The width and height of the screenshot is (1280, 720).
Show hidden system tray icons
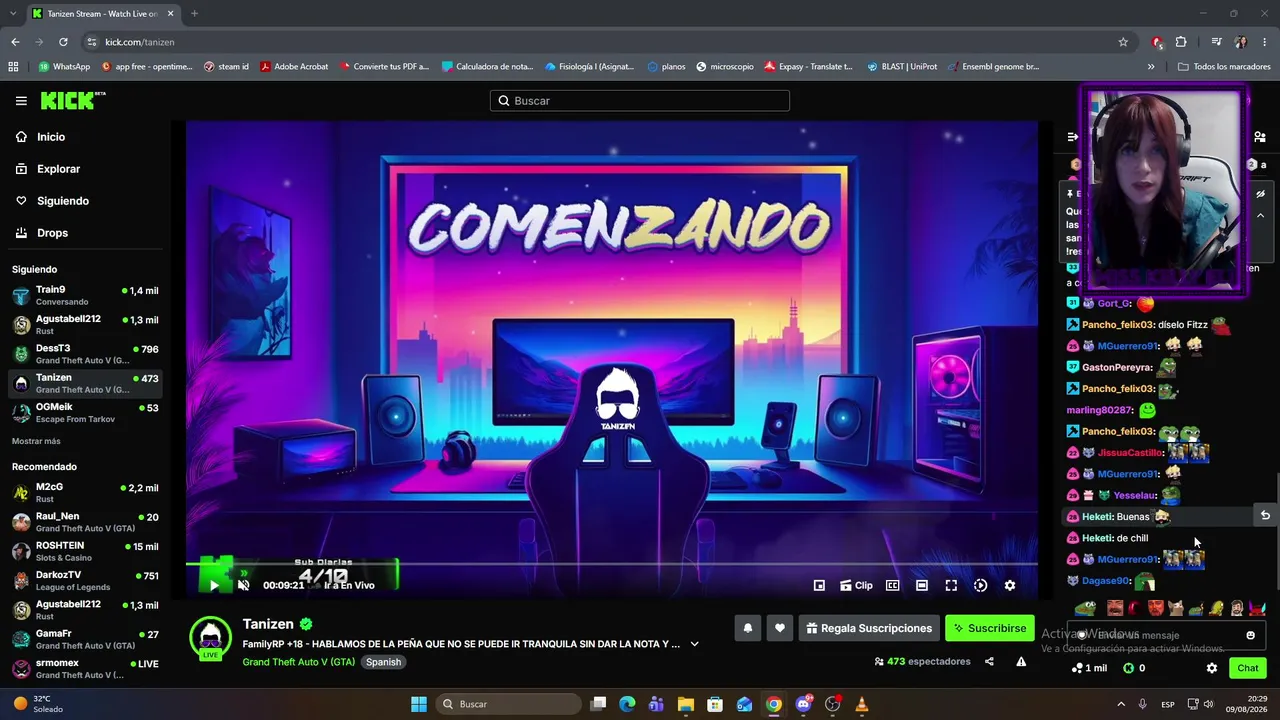[1120, 704]
